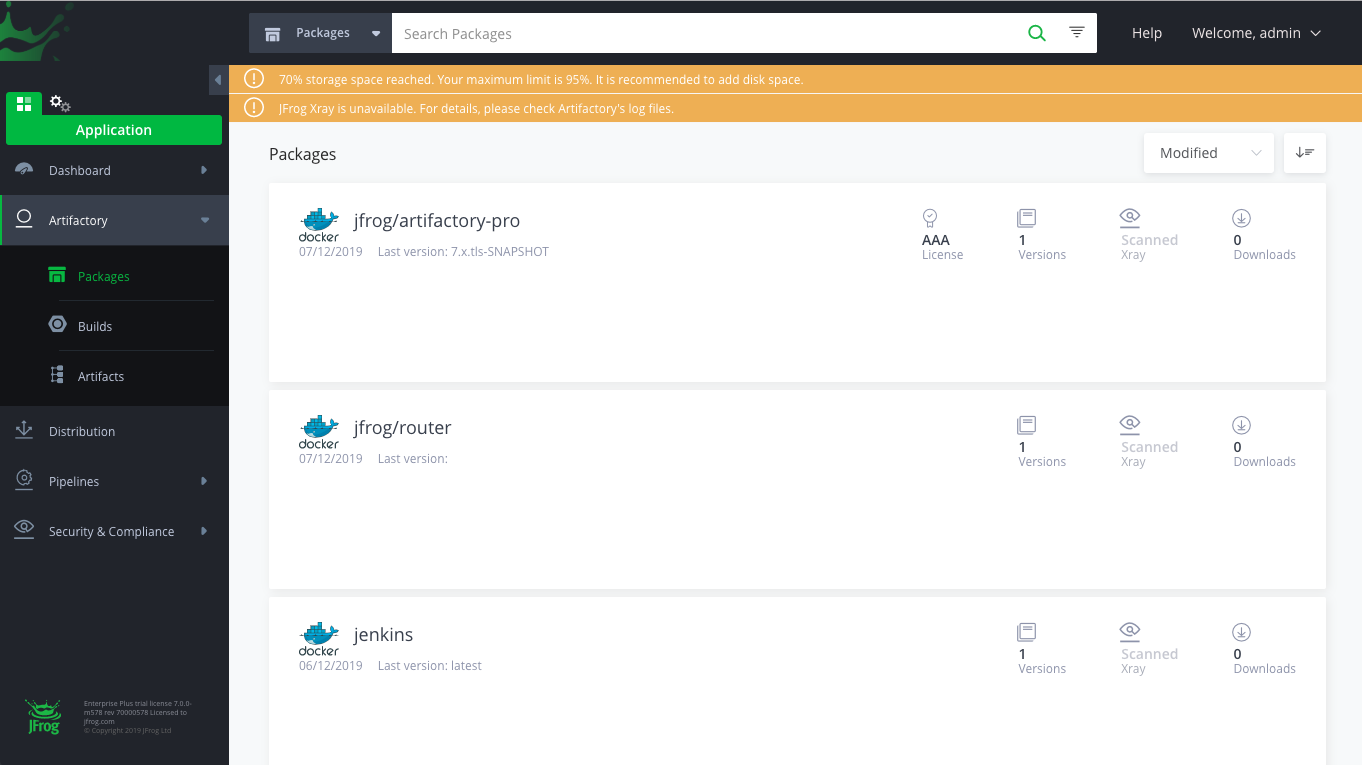Select Artifacts in the sidebar
The height and width of the screenshot is (765, 1362).
101,377
